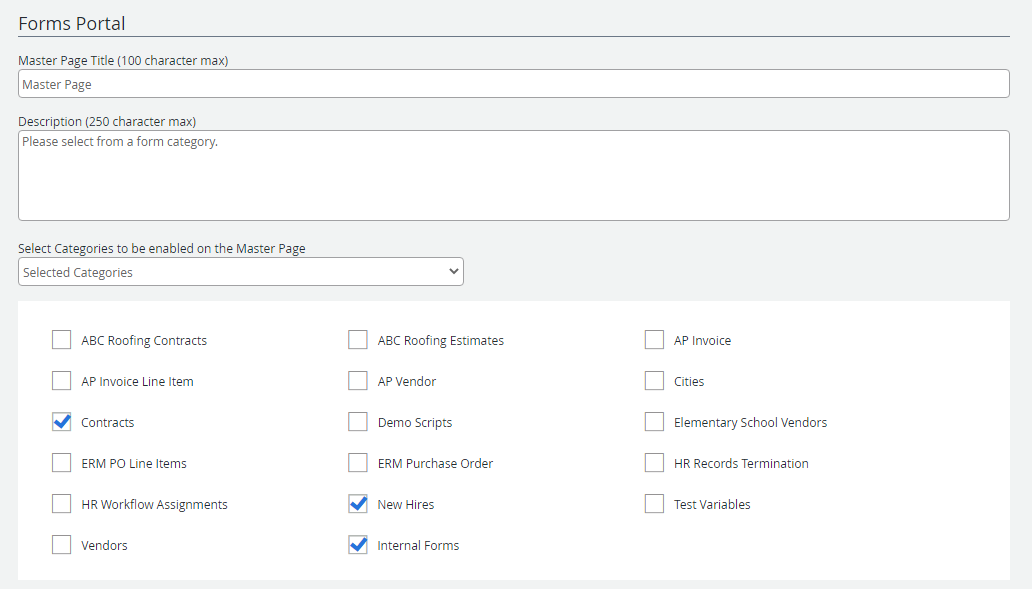Enable ERM PO Line Items checkbox
Screen dimensions: 1032x589
point(62,463)
